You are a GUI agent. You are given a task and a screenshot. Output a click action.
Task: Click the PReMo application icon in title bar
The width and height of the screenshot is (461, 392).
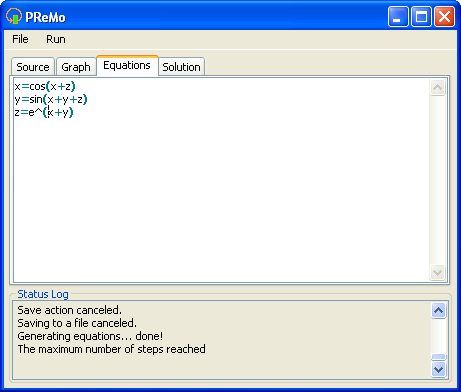tap(14, 16)
